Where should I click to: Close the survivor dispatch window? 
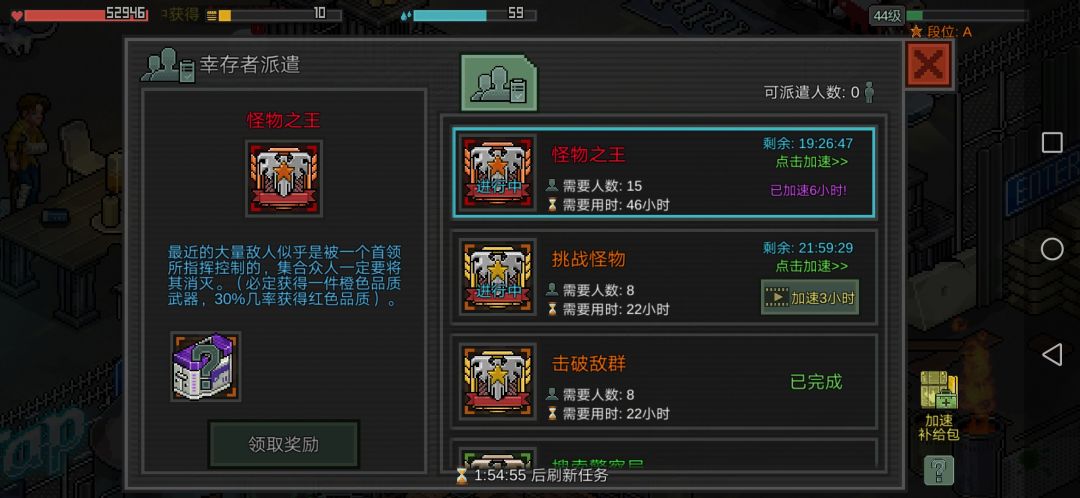pyautogui.click(x=928, y=65)
